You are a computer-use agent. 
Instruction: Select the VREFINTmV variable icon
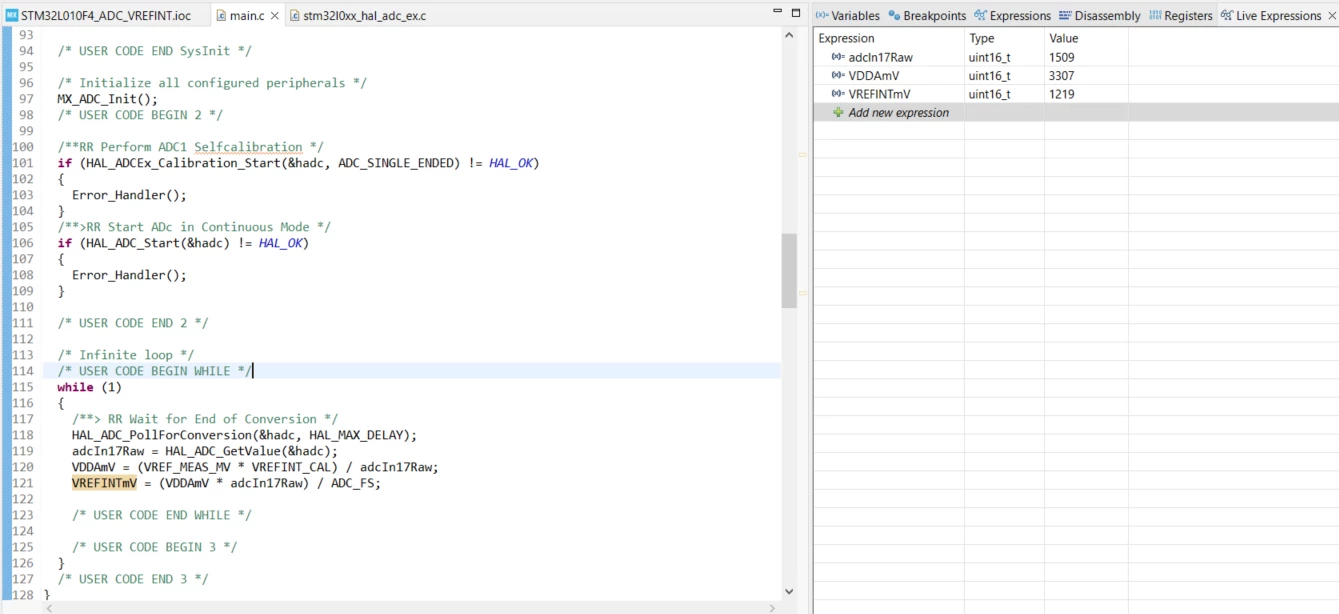838,94
